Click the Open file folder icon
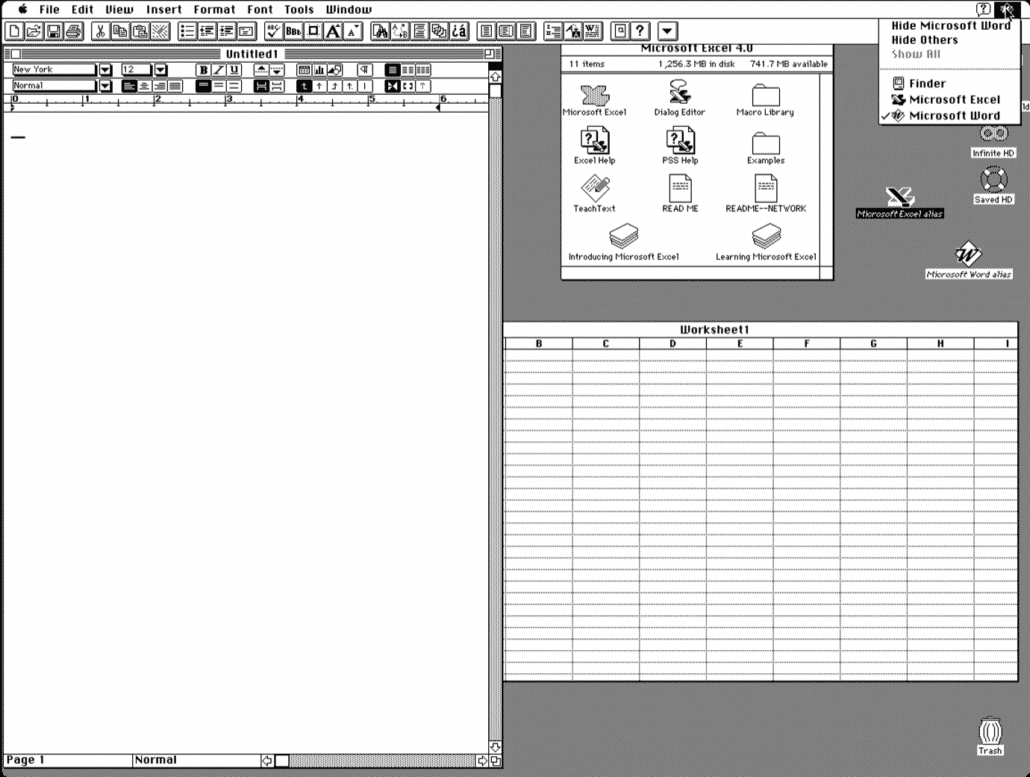The height and width of the screenshot is (777, 1030). point(34,31)
